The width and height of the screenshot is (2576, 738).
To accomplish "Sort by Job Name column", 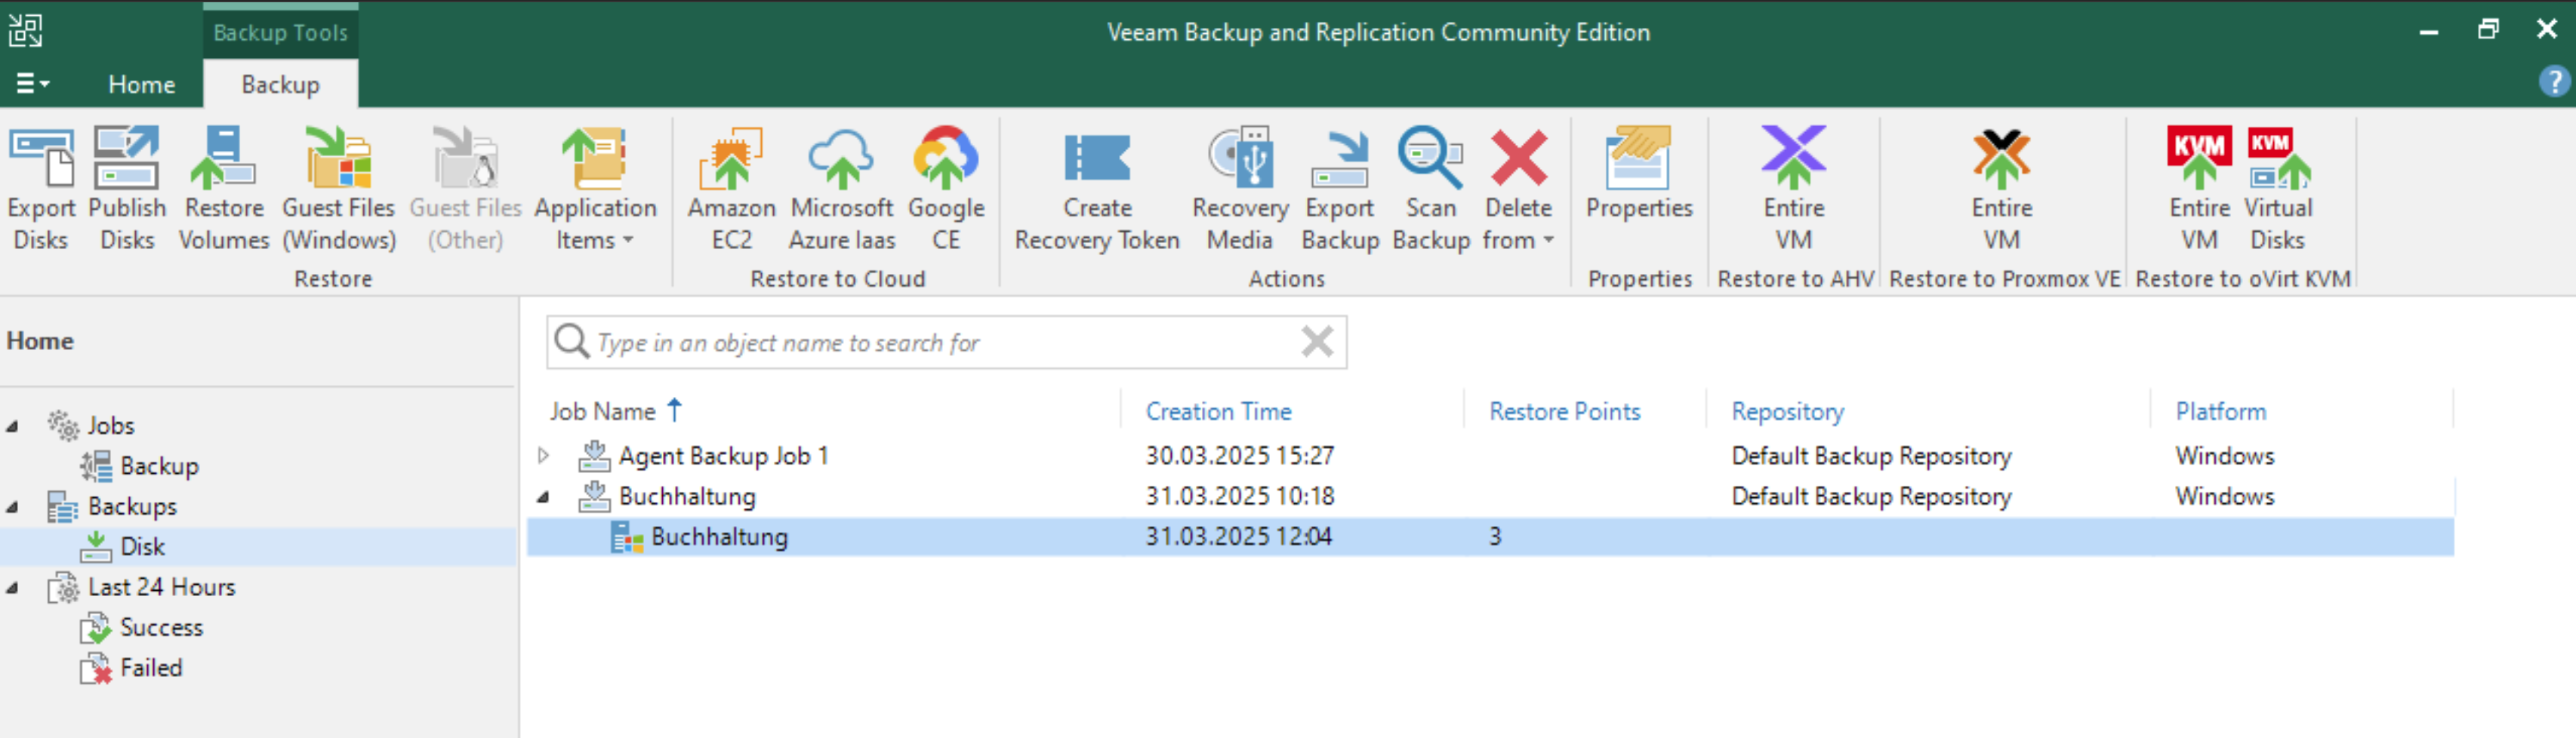I will (x=603, y=411).
